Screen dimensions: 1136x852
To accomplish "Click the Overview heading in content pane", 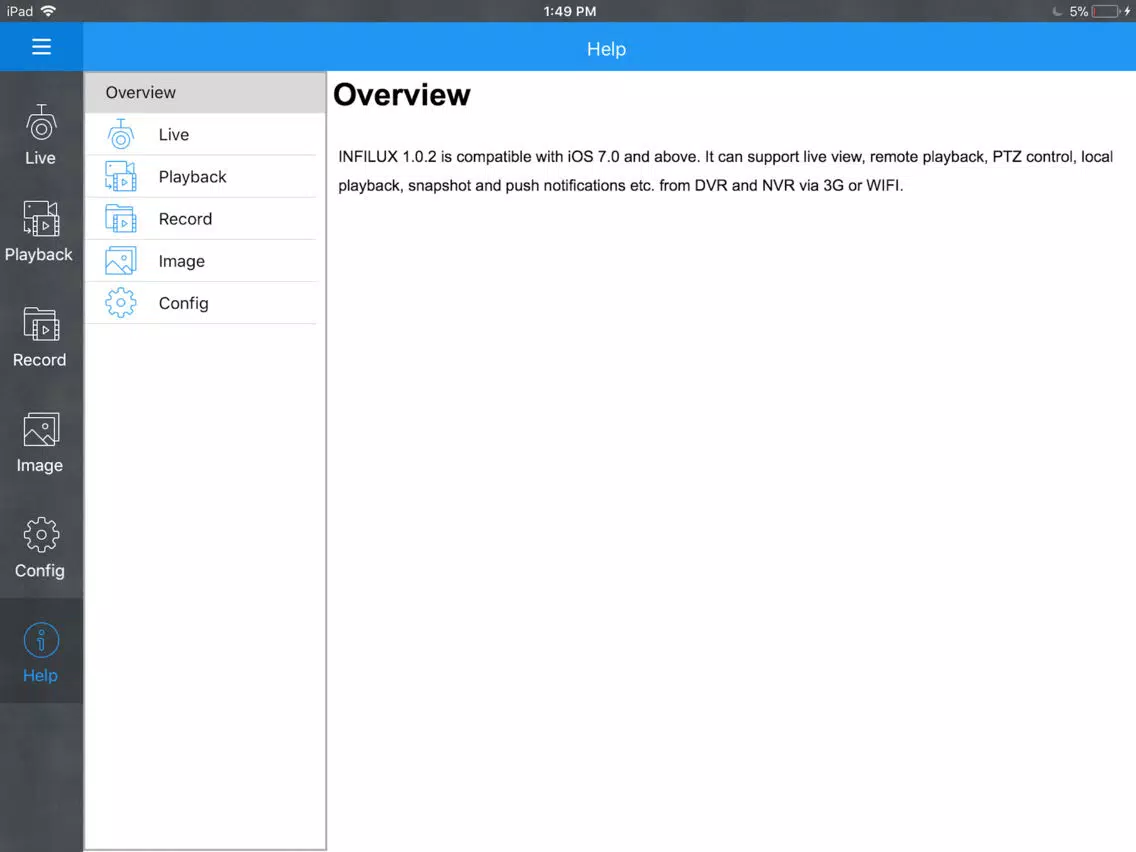I will pyautogui.click(x=402, y=95).
